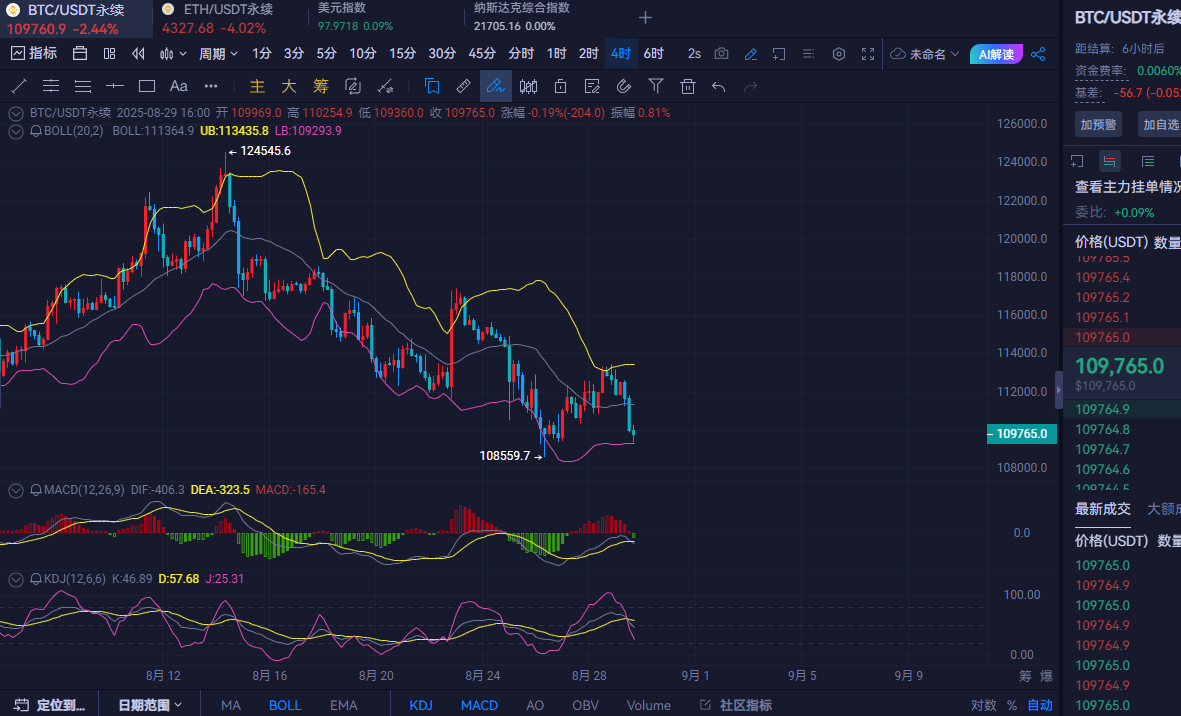Undo the last drawing action
This screenshot has height=716, width=1181.
point(719,87)
